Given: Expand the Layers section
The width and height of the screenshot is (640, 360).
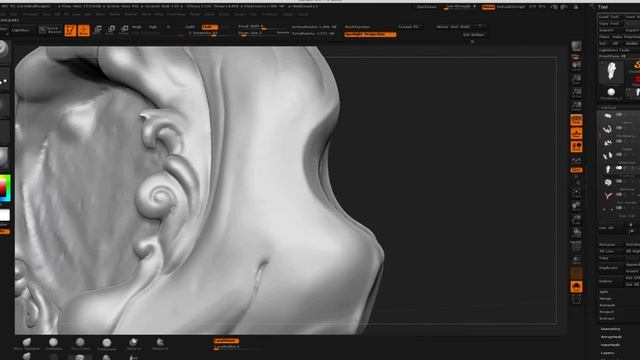Looking at the screenshot, I should [x=607, y=353].
